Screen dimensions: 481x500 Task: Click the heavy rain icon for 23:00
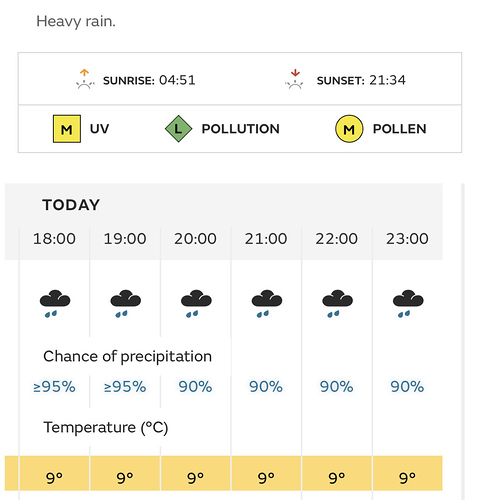[408, 304]
